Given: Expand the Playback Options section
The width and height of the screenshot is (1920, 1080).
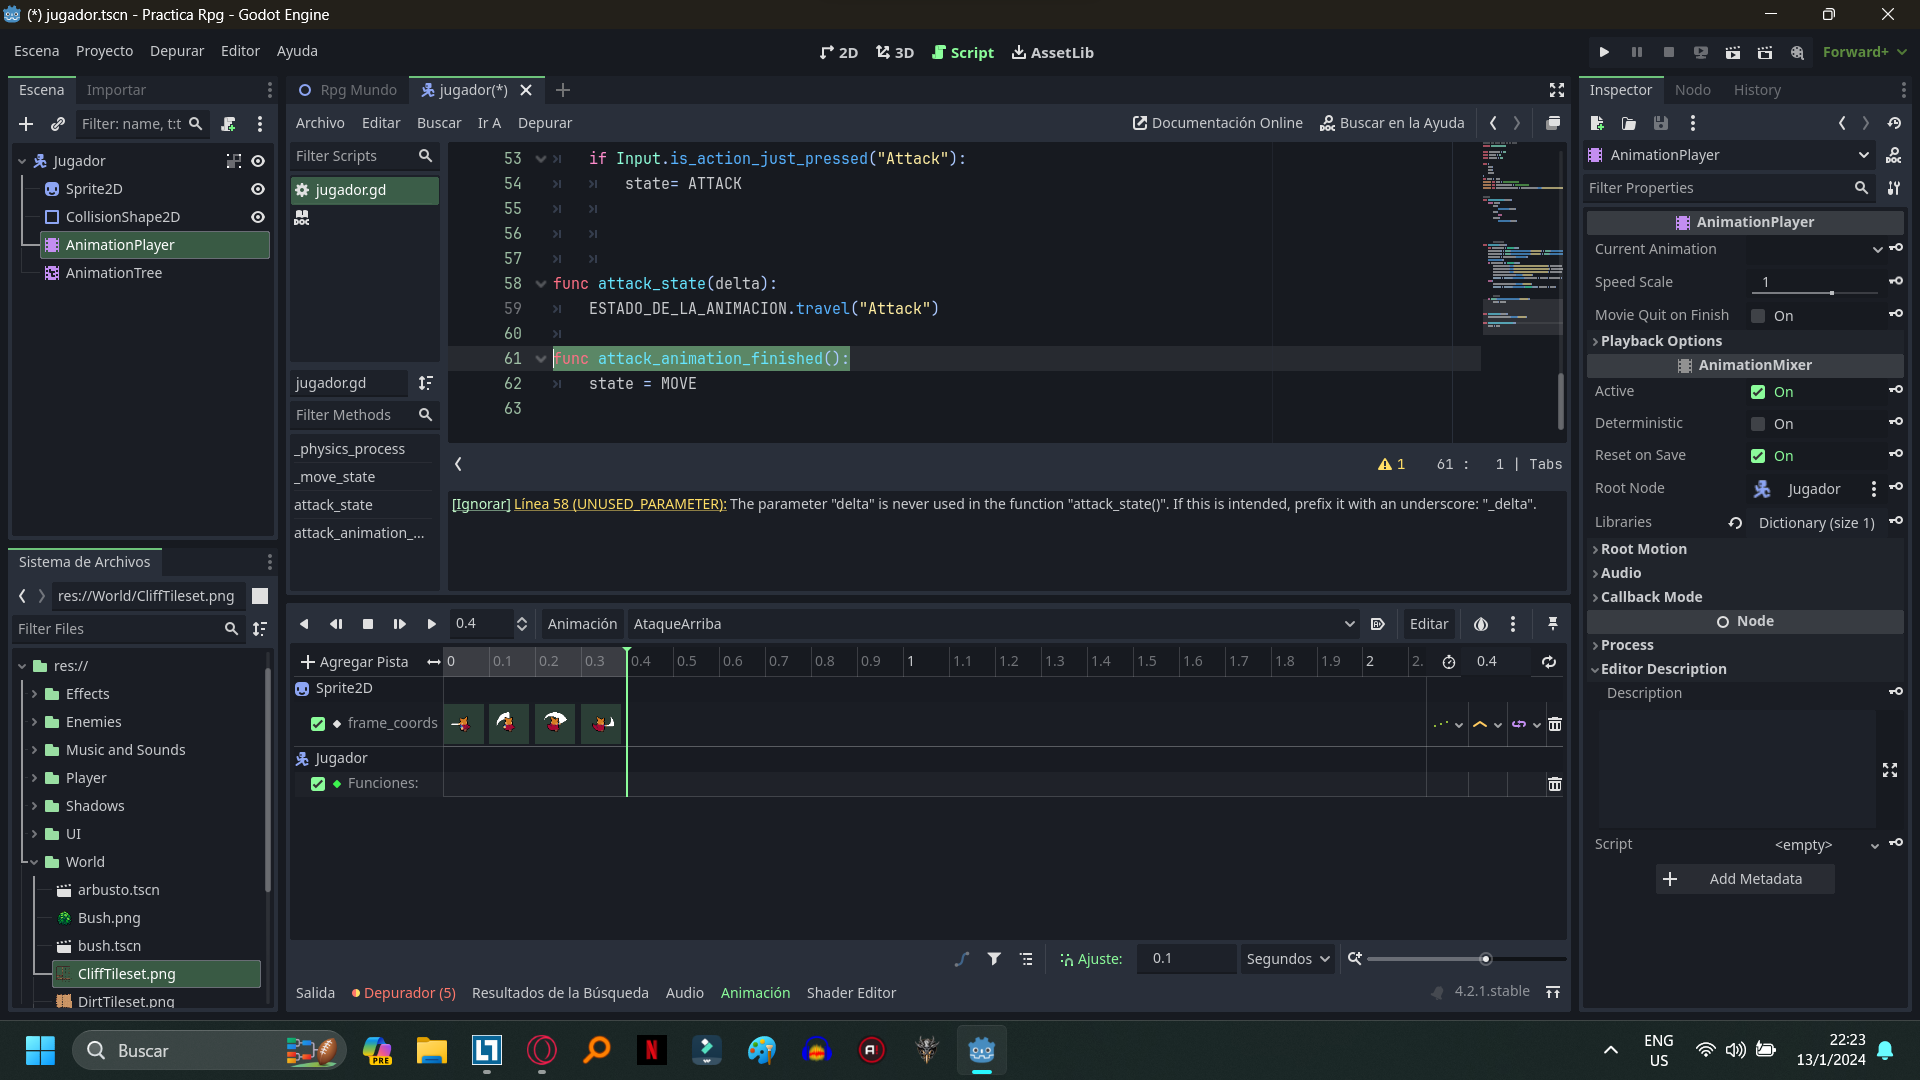Looking at the screenshot, I should 1660,341.
